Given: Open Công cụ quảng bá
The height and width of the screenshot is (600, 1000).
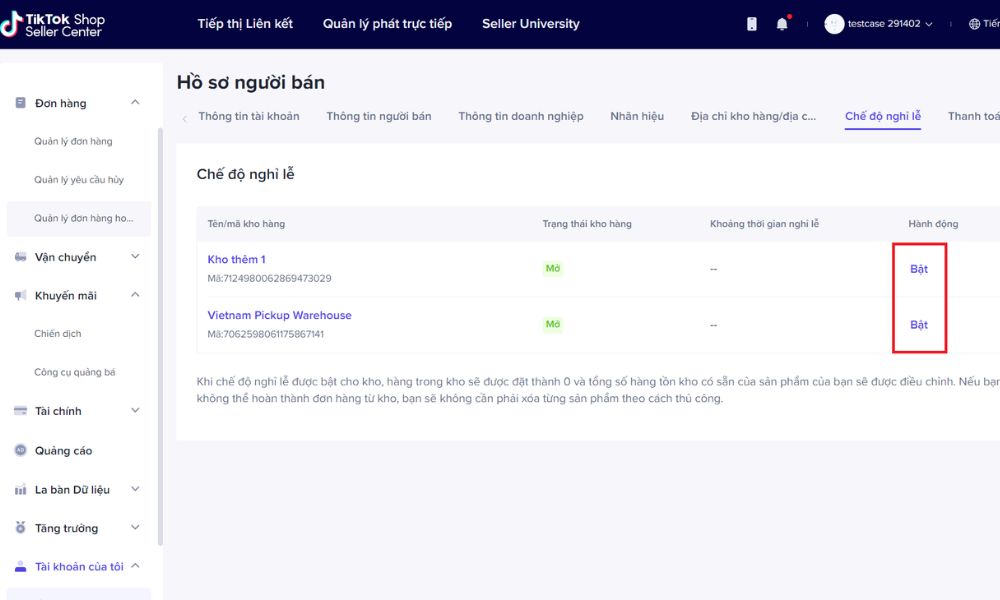Looking at the screenshot, I should click(75, 372).
